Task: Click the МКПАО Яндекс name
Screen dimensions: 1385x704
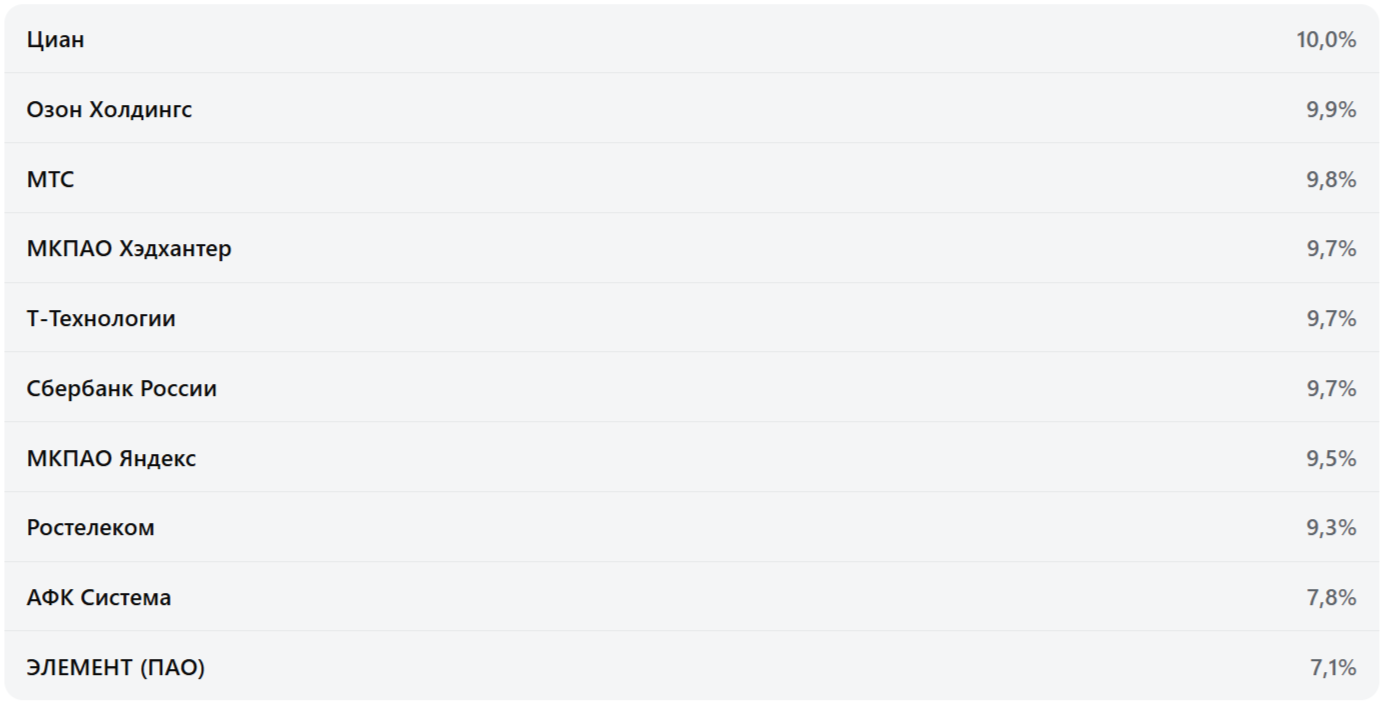Action: coord(112,459)
